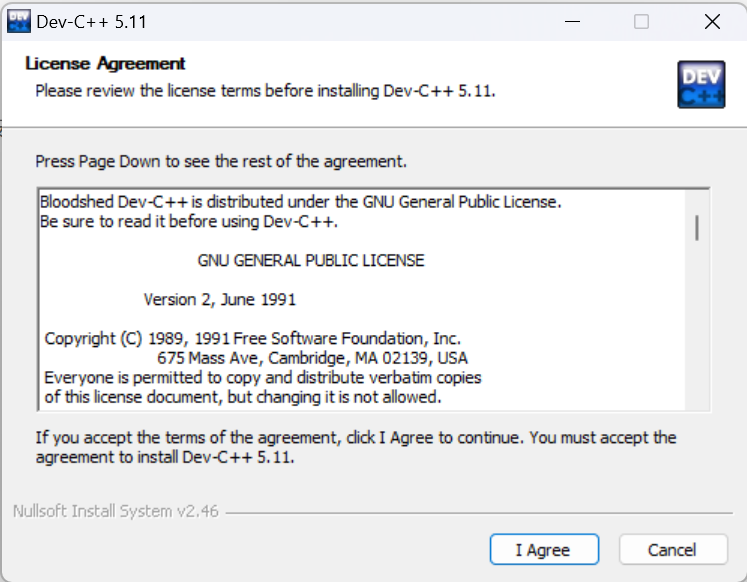The height and width of the screenshot is (582, 747).
Task: Click the license text scrollbar thumb
Action: click(697, 228)
